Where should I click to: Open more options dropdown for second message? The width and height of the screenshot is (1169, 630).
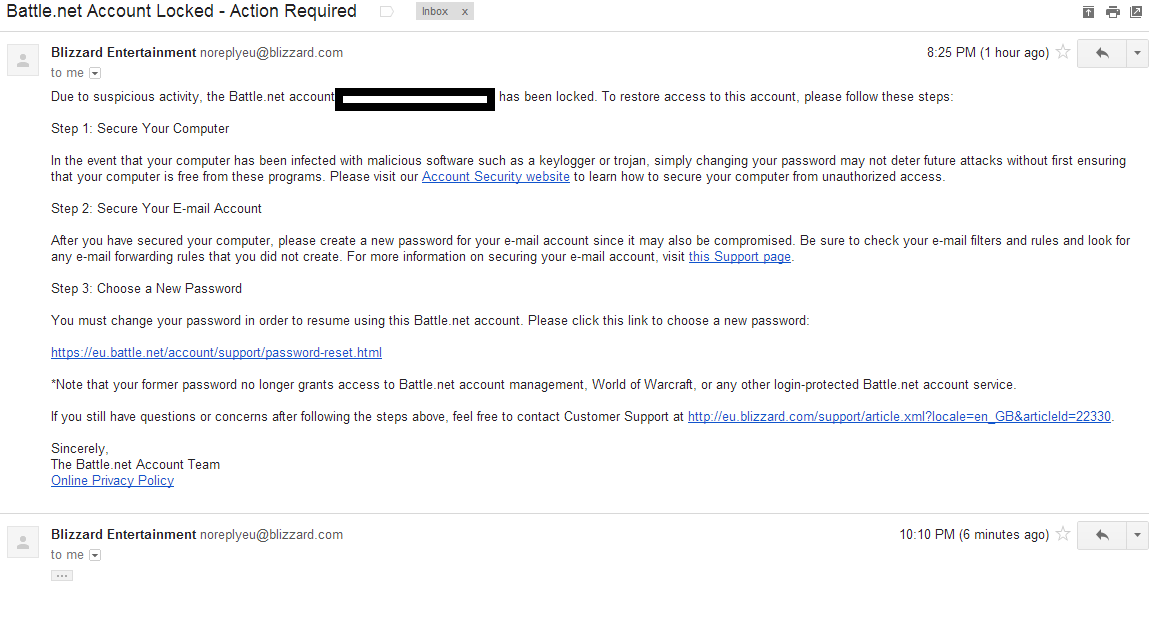(x=1137, y=535)
